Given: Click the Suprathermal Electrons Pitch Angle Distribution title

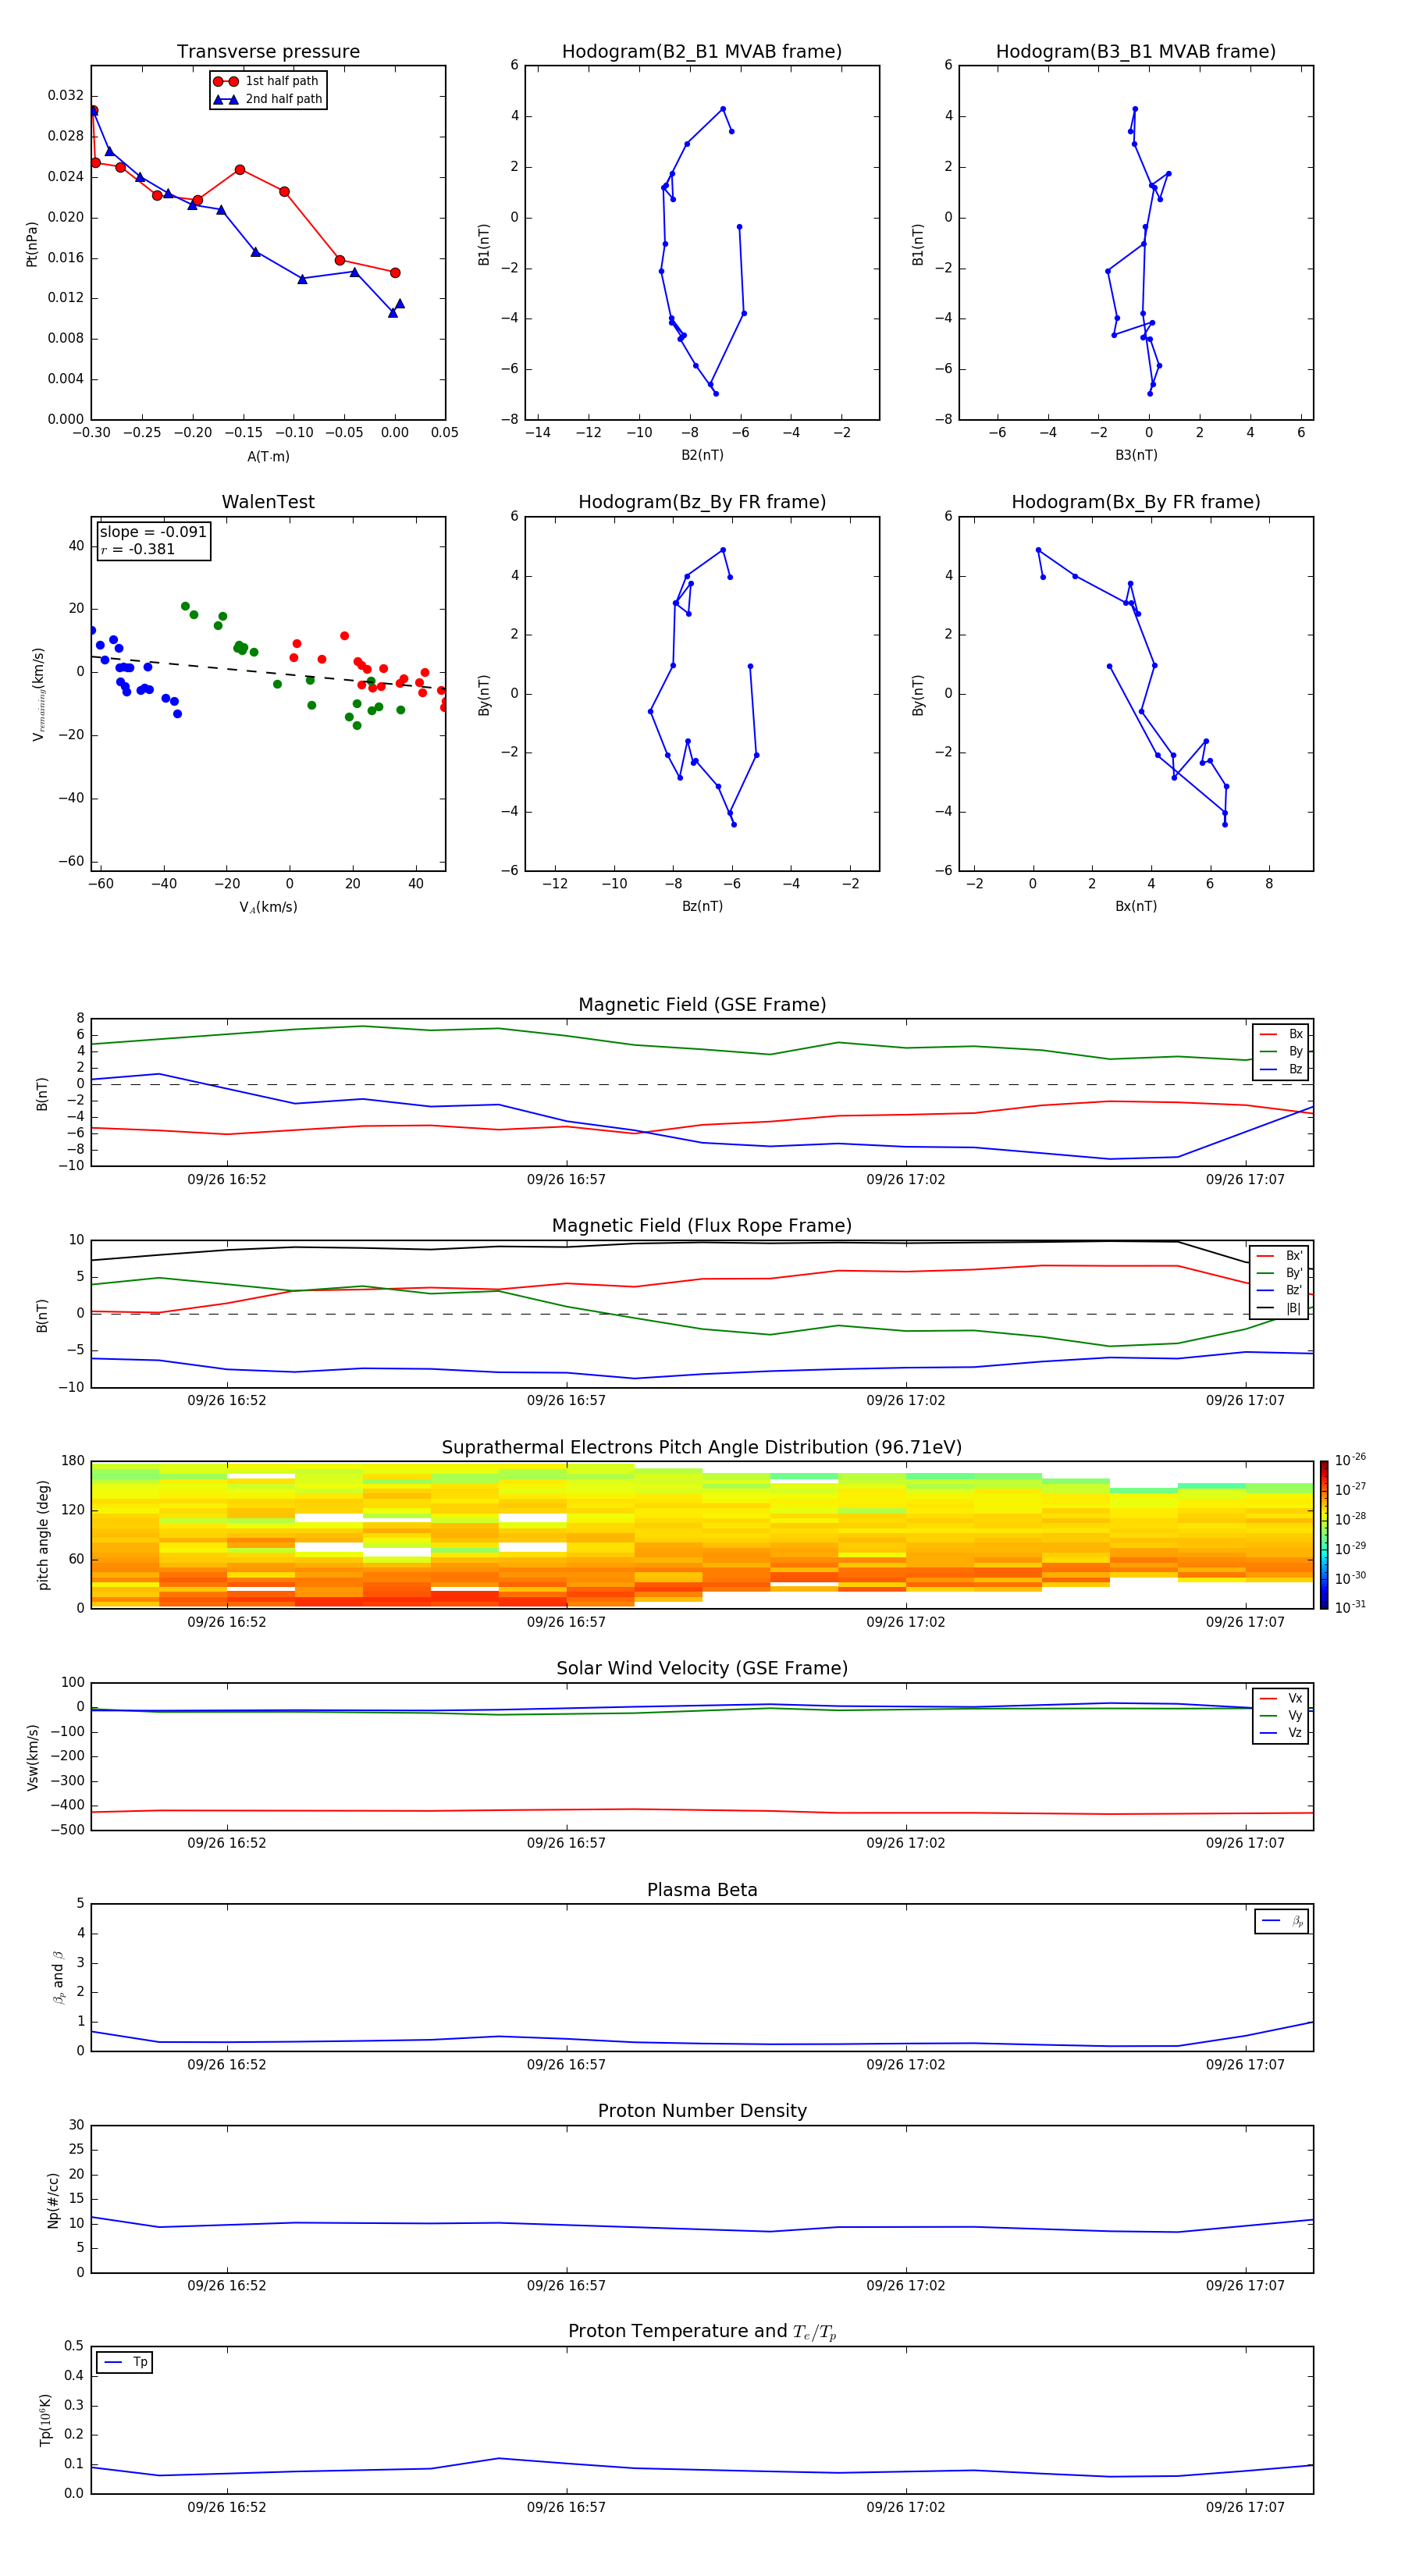Looking at the screenshot, I should [702, 1448].
